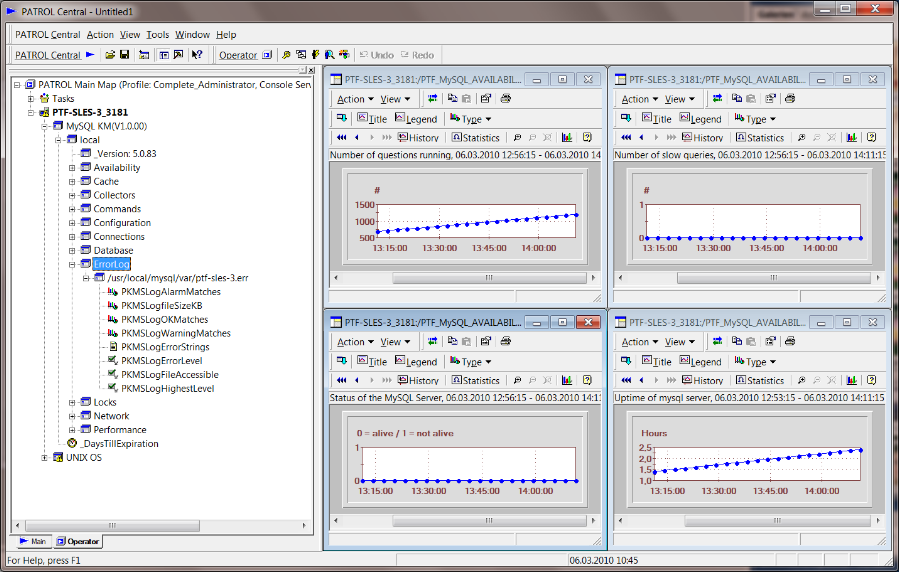Click the properties icon in Uptime window toolbar
900x573 pixels.
[x=770, y=341]
